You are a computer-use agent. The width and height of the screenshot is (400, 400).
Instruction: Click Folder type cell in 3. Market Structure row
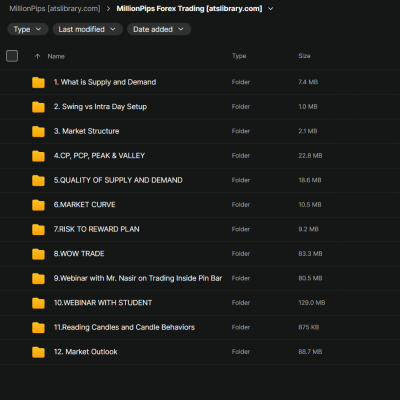(x=241, y=131)
